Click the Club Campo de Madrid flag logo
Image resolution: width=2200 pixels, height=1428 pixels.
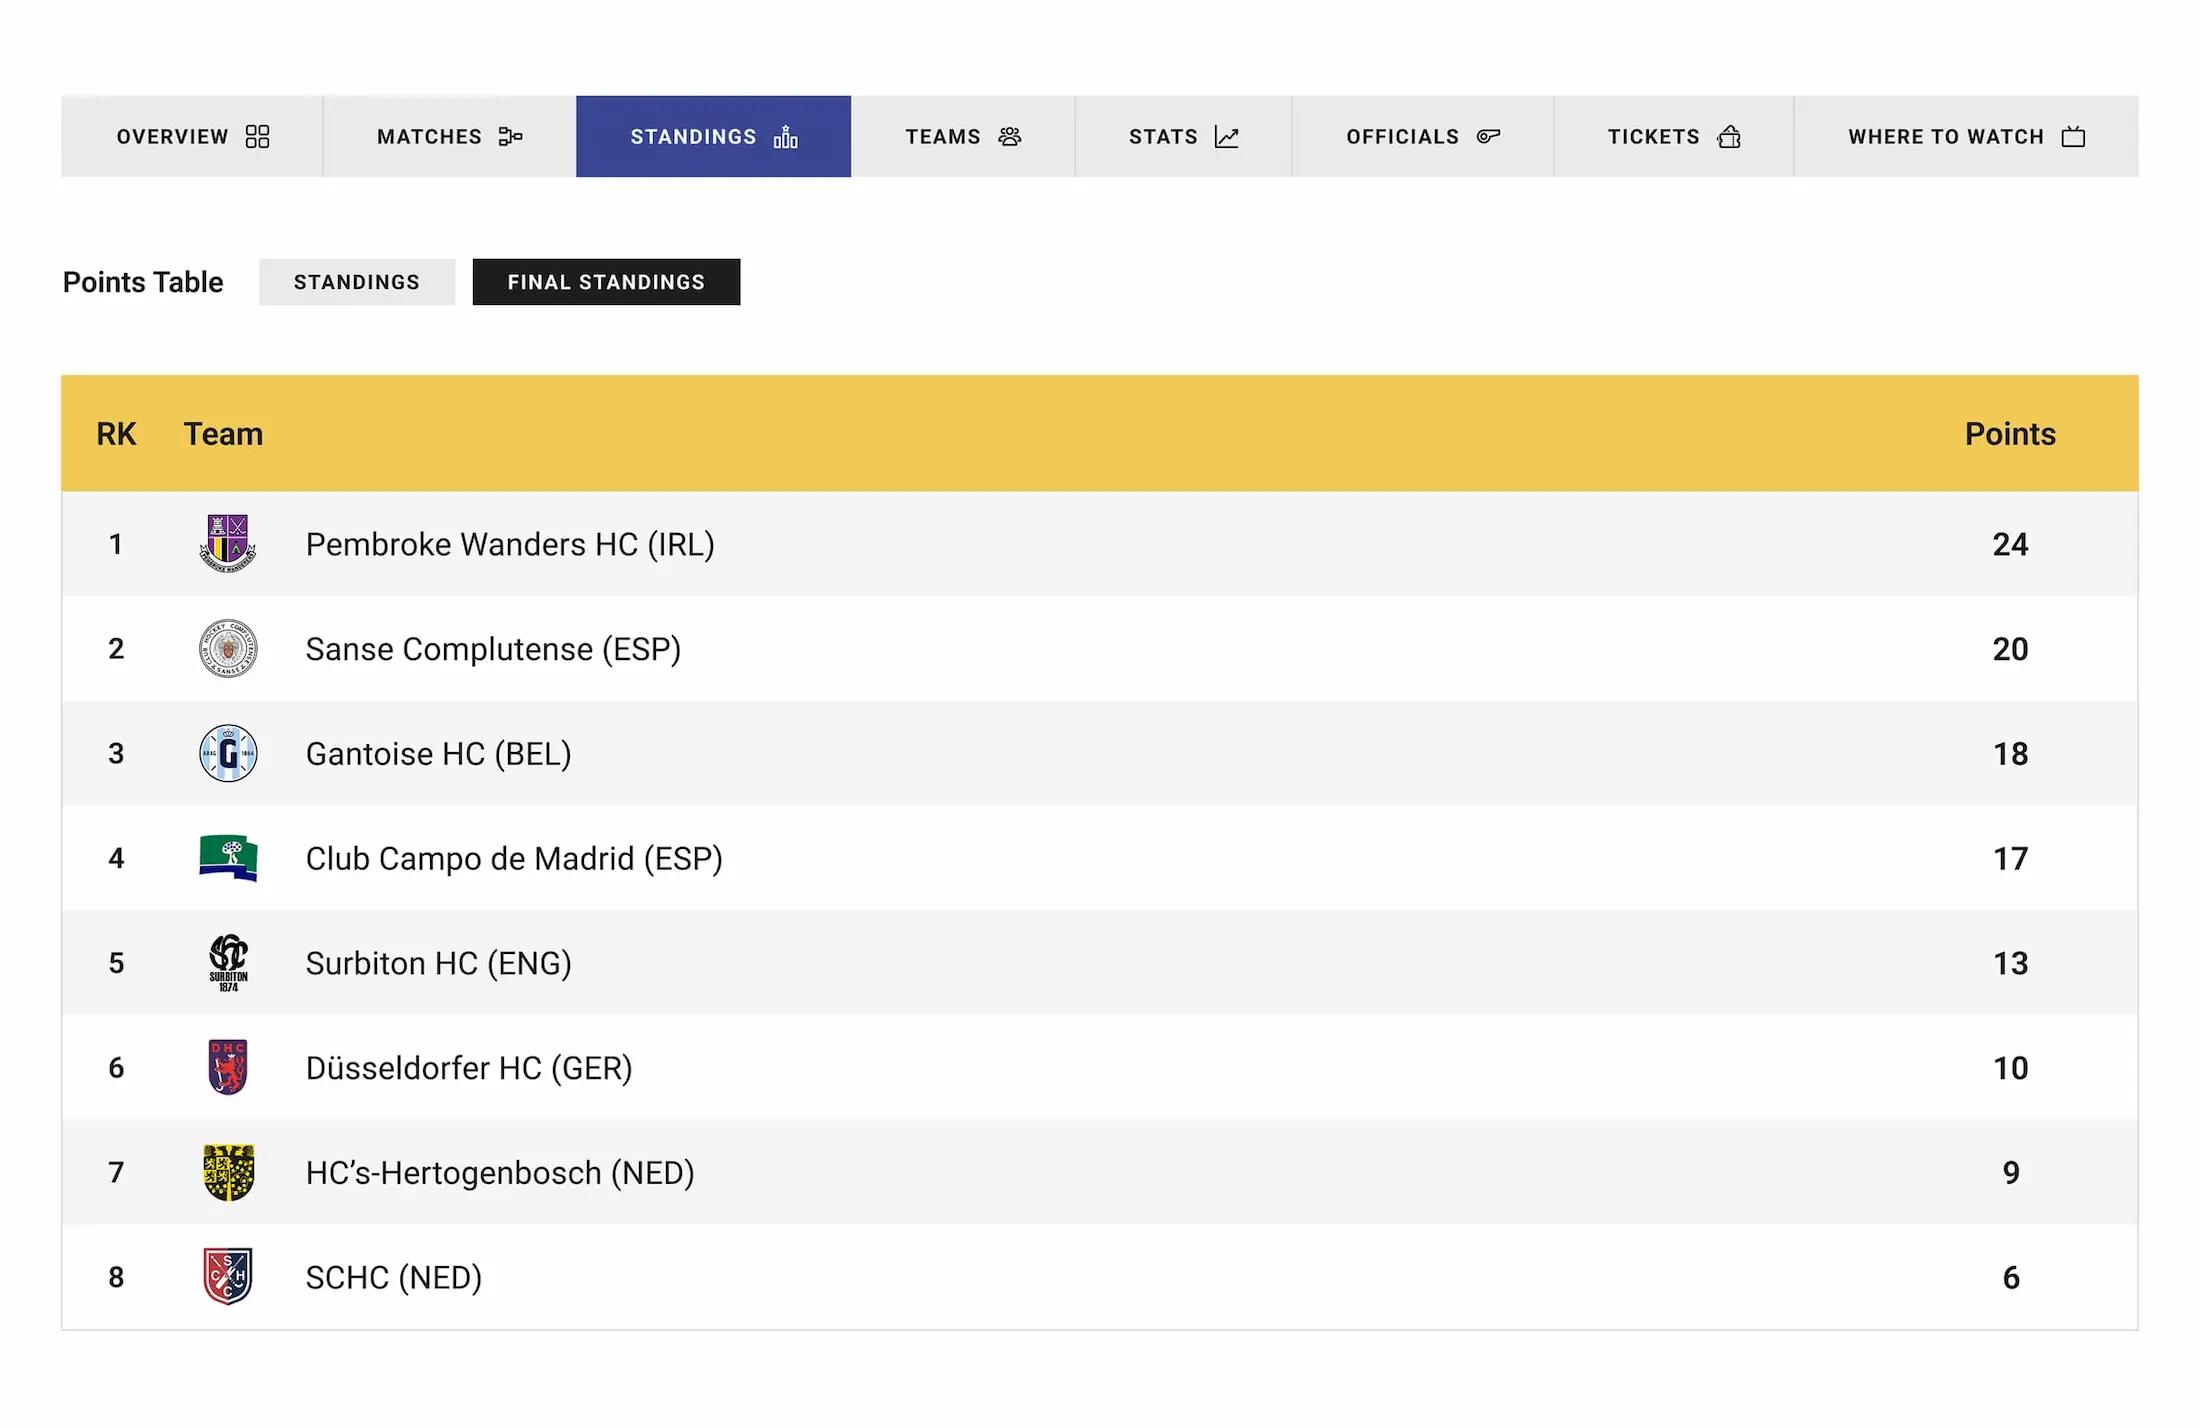coord(228,858)
